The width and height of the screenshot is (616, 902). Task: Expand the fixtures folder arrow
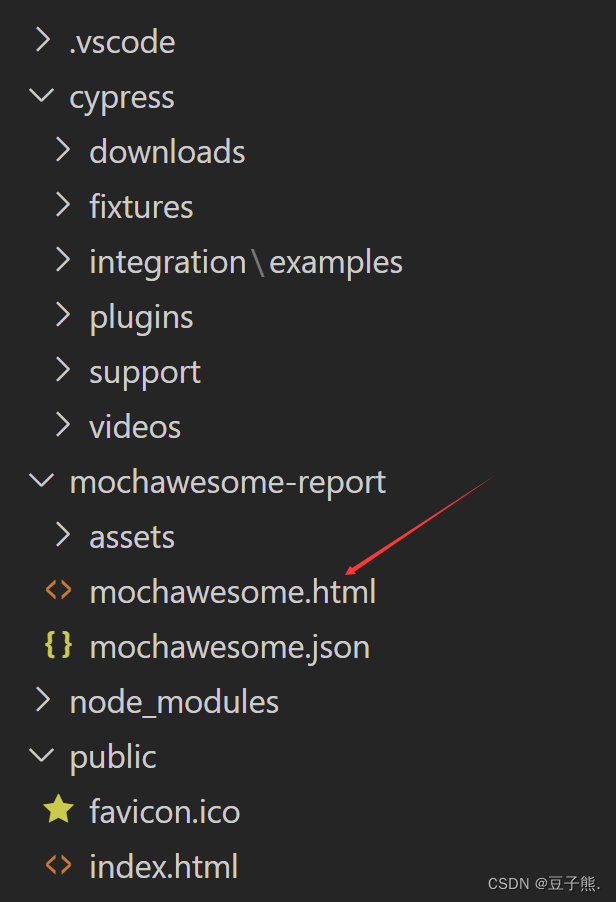[63, 206]
